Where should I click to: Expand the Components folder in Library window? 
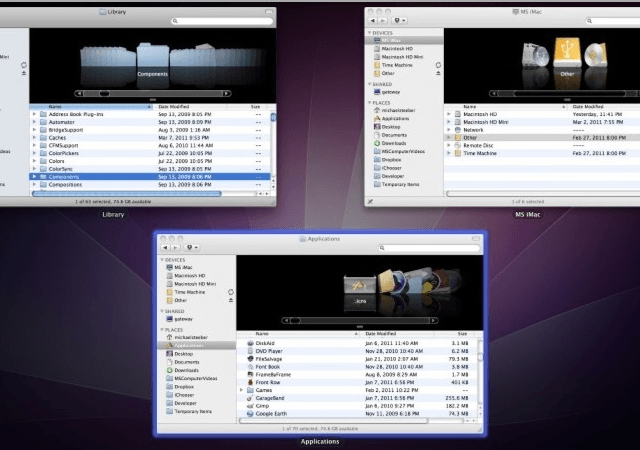tap(34, 176)
